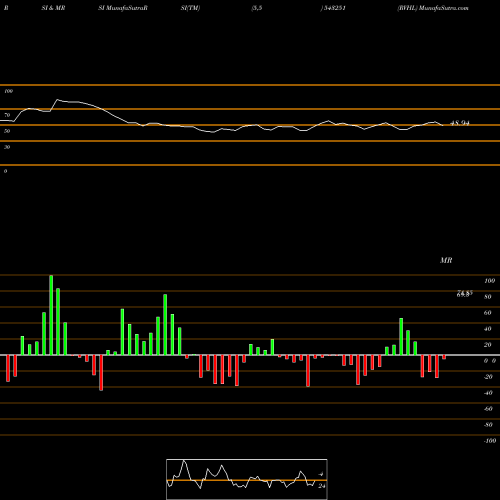Click the 'SI(TM)' header text
The image size is (500, 500).
tap(190, 8)
